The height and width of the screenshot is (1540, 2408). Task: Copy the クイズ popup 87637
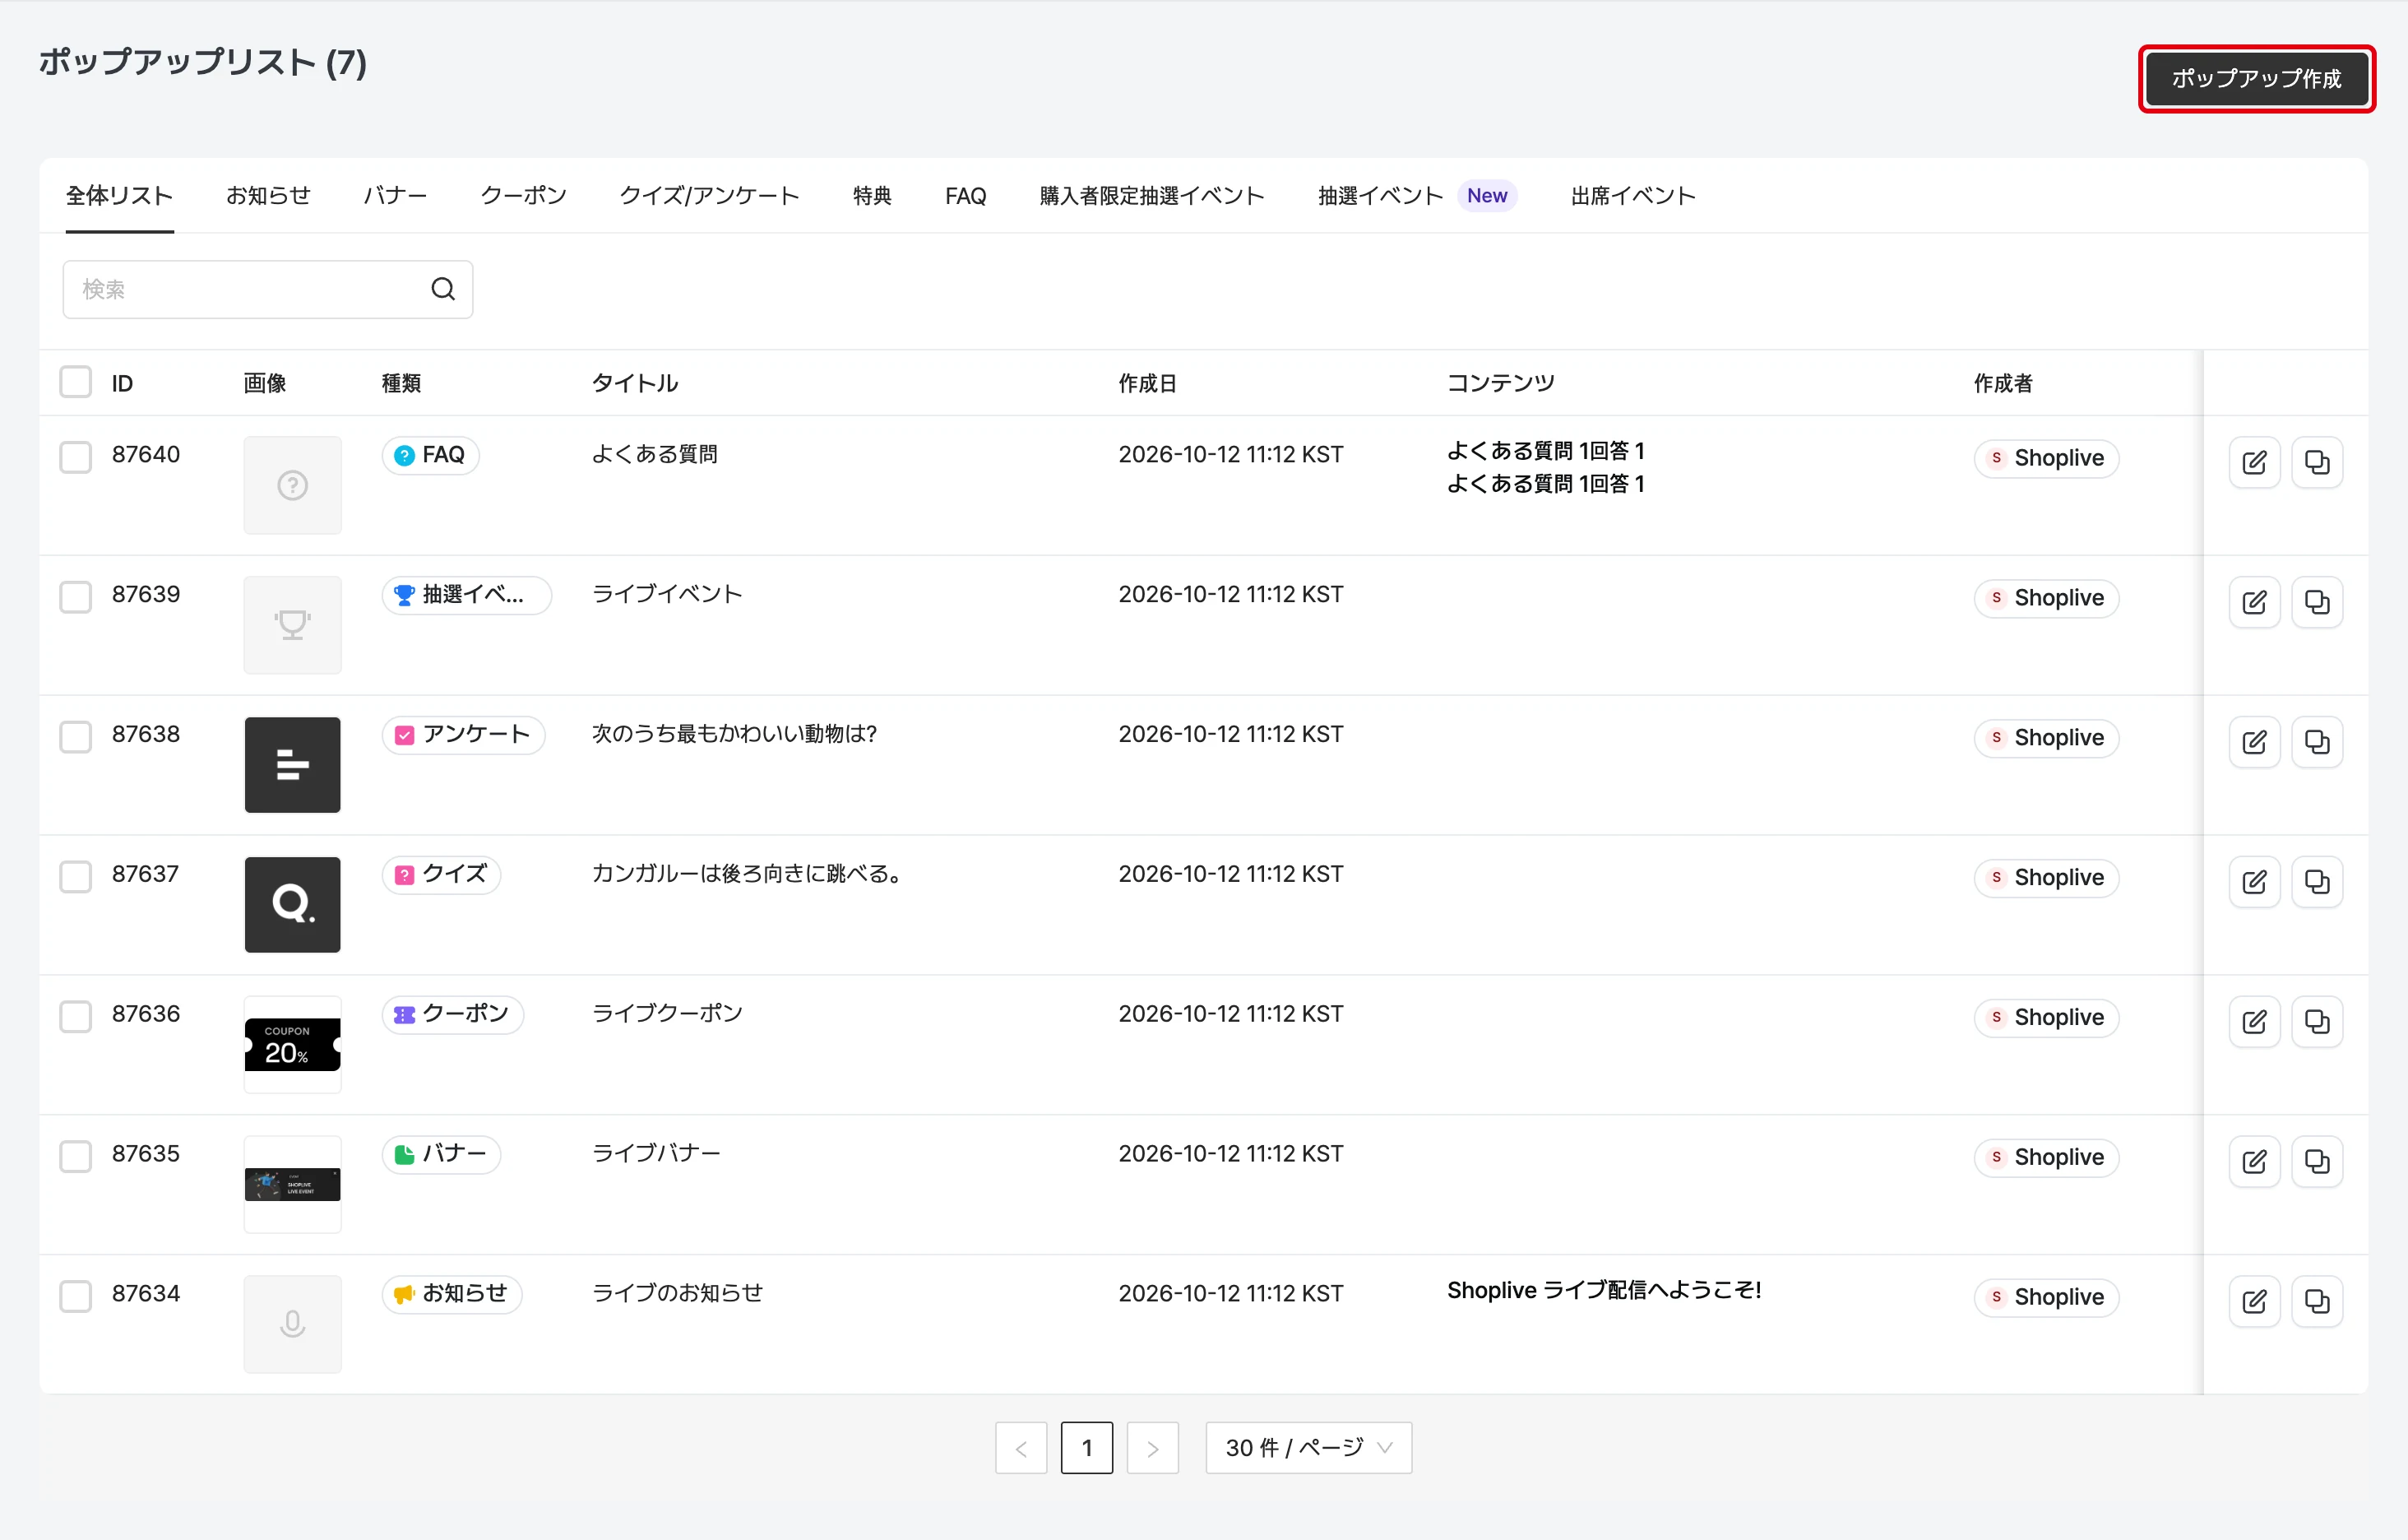click(x=2317, y=882)
